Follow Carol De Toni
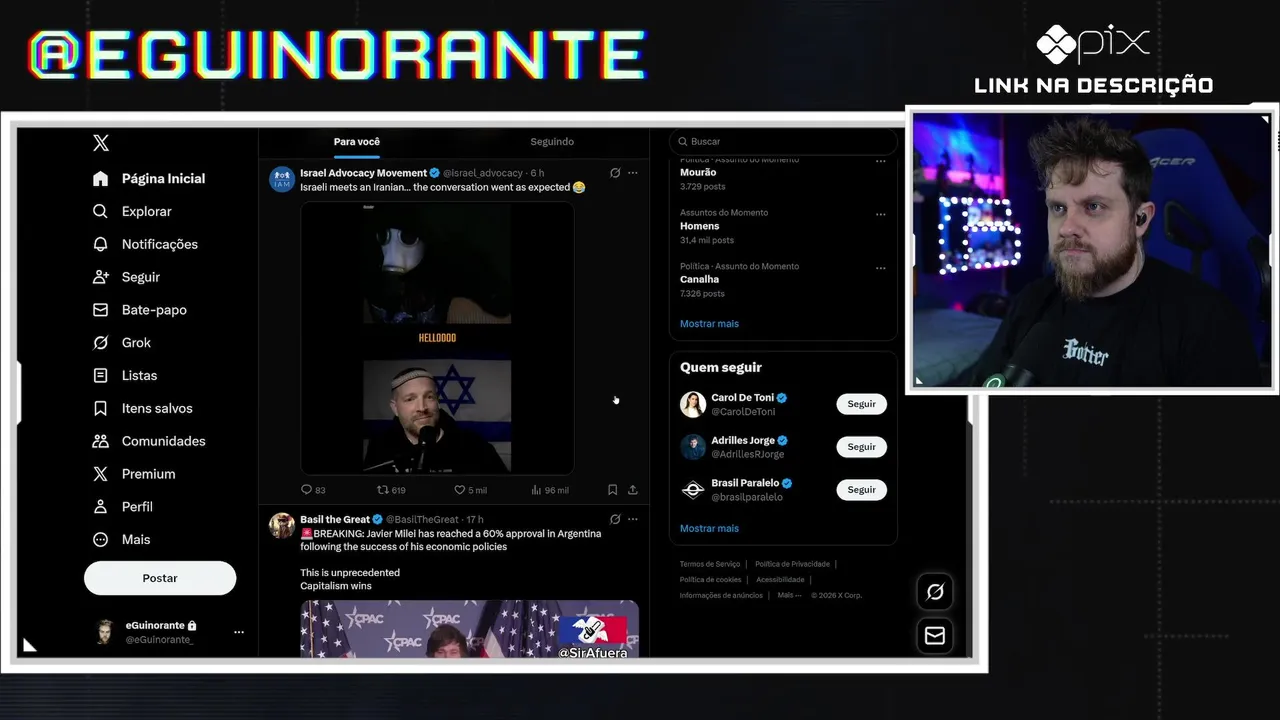Viewport: 1280px width, 720px height. [x=861, y=404]
